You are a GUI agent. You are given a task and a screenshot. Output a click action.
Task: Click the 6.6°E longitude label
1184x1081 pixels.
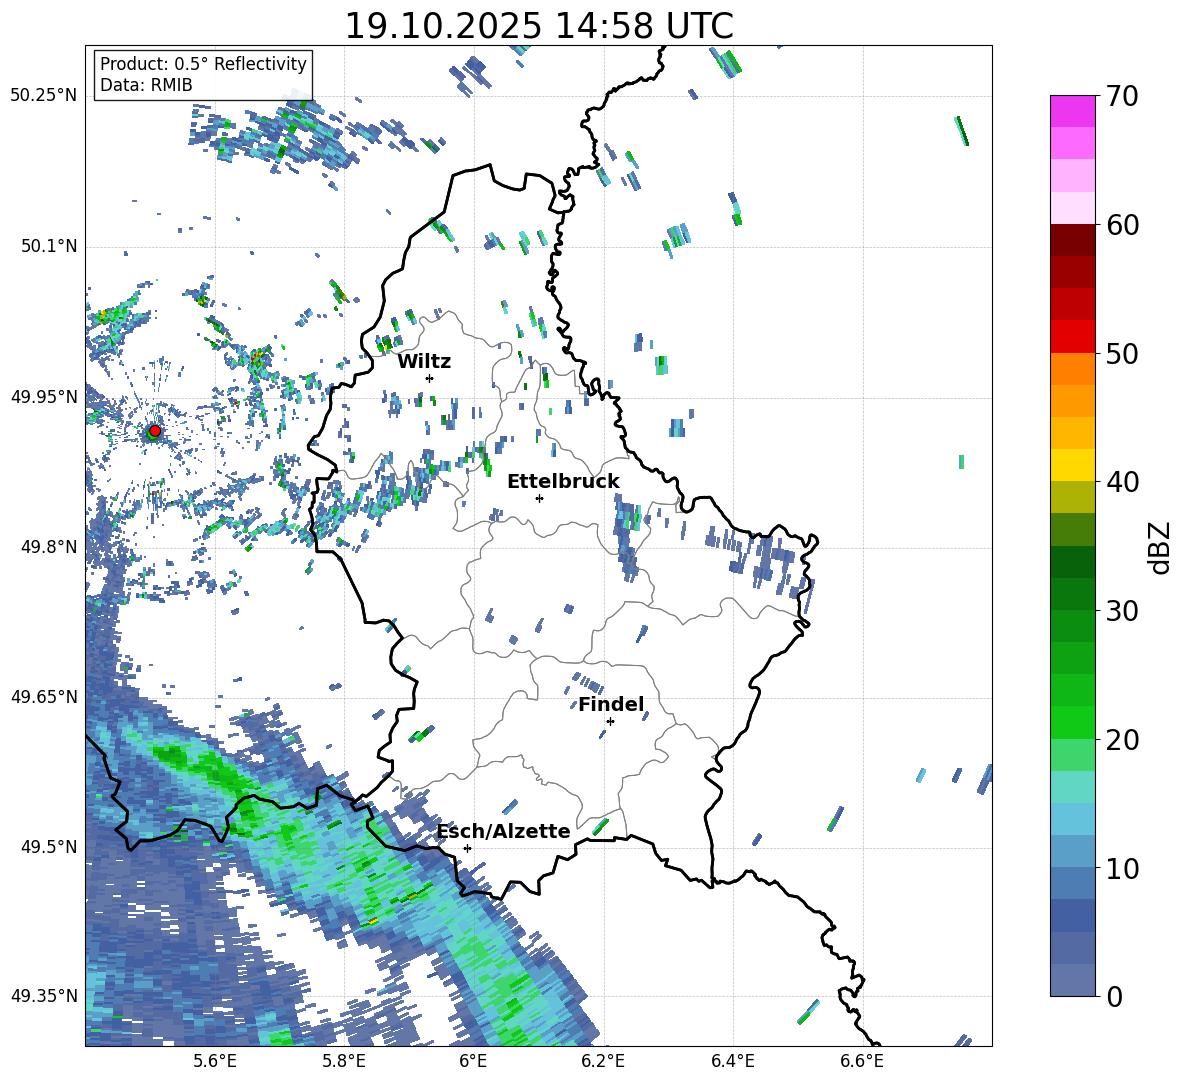point(862,1062)
